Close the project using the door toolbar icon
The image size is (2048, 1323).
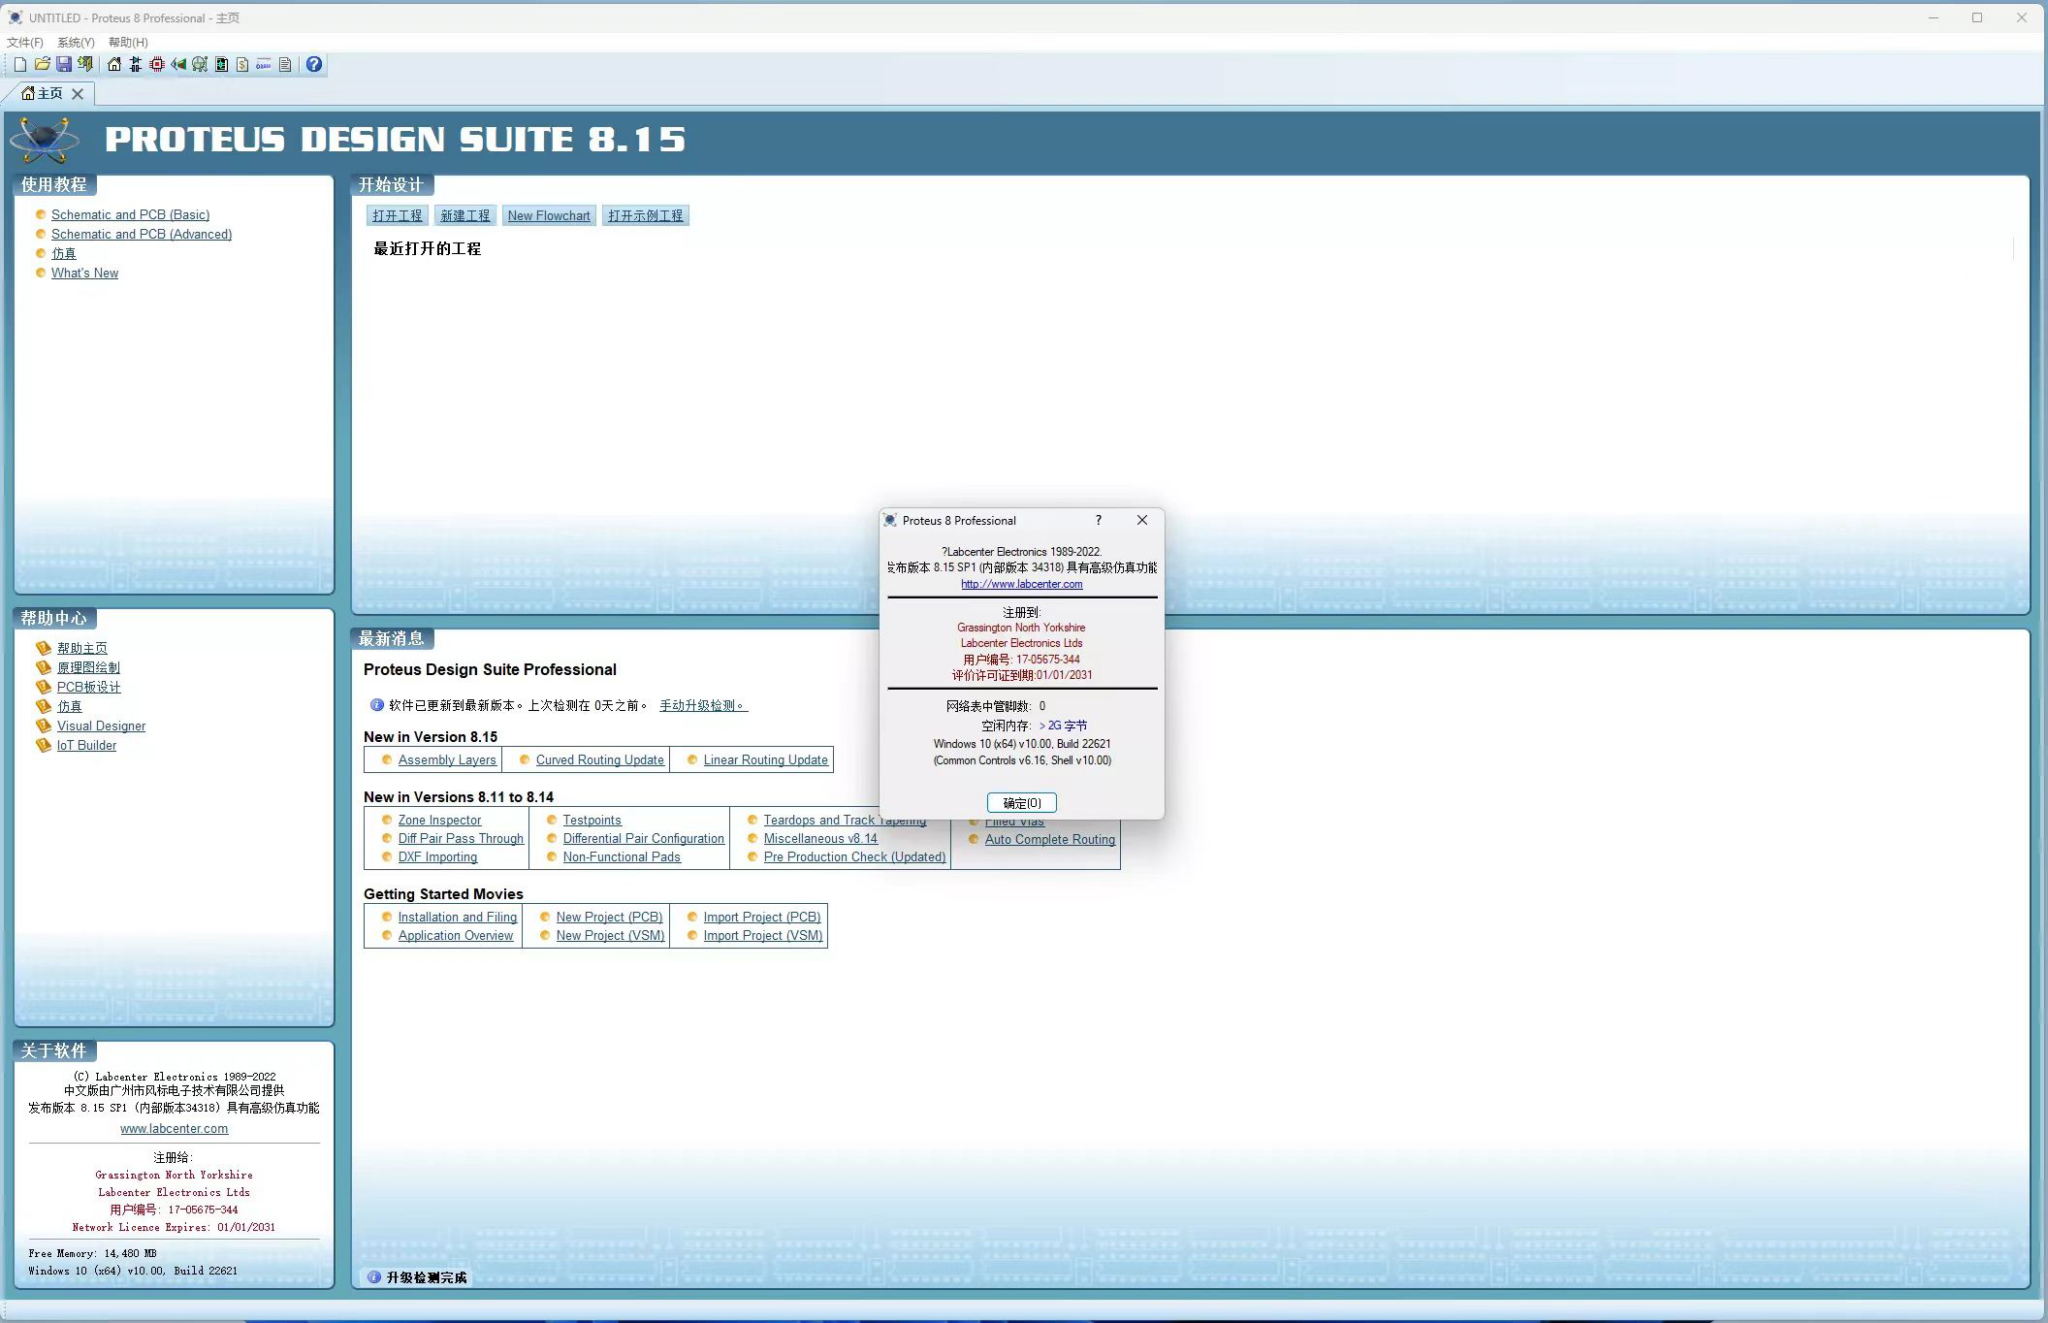click(x=85, y=65)
